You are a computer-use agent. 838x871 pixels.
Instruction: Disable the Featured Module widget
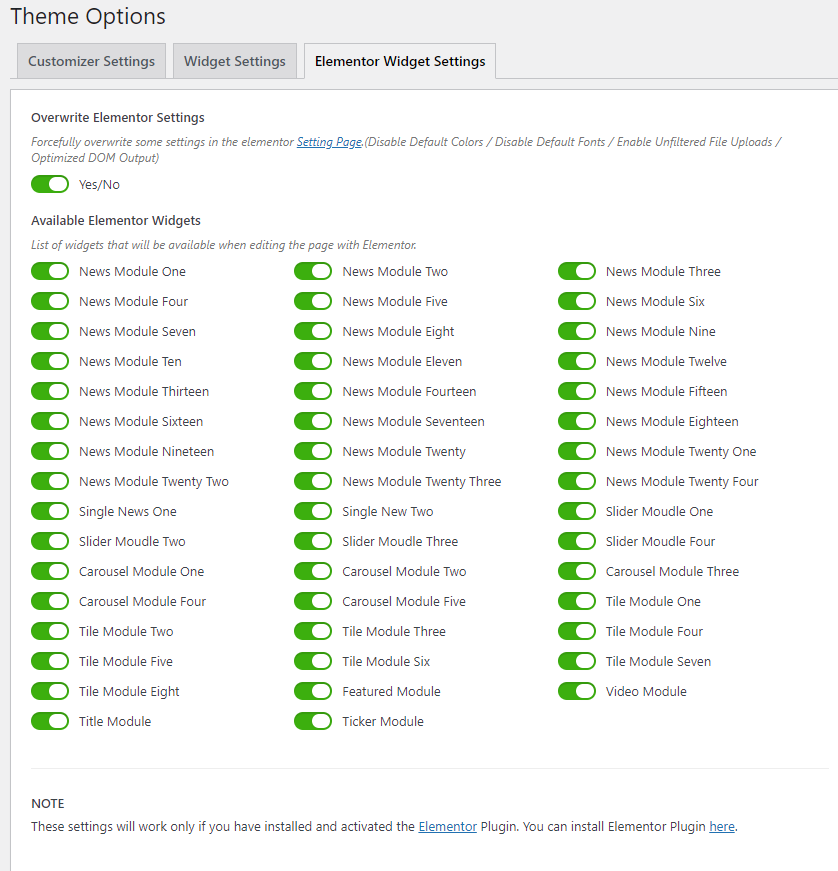click(x=313, y=691)
